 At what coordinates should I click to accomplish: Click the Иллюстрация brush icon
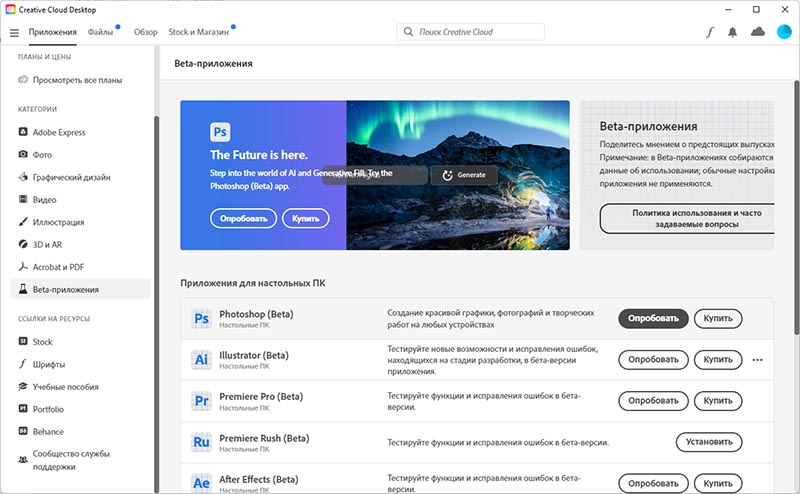[23, 221]
